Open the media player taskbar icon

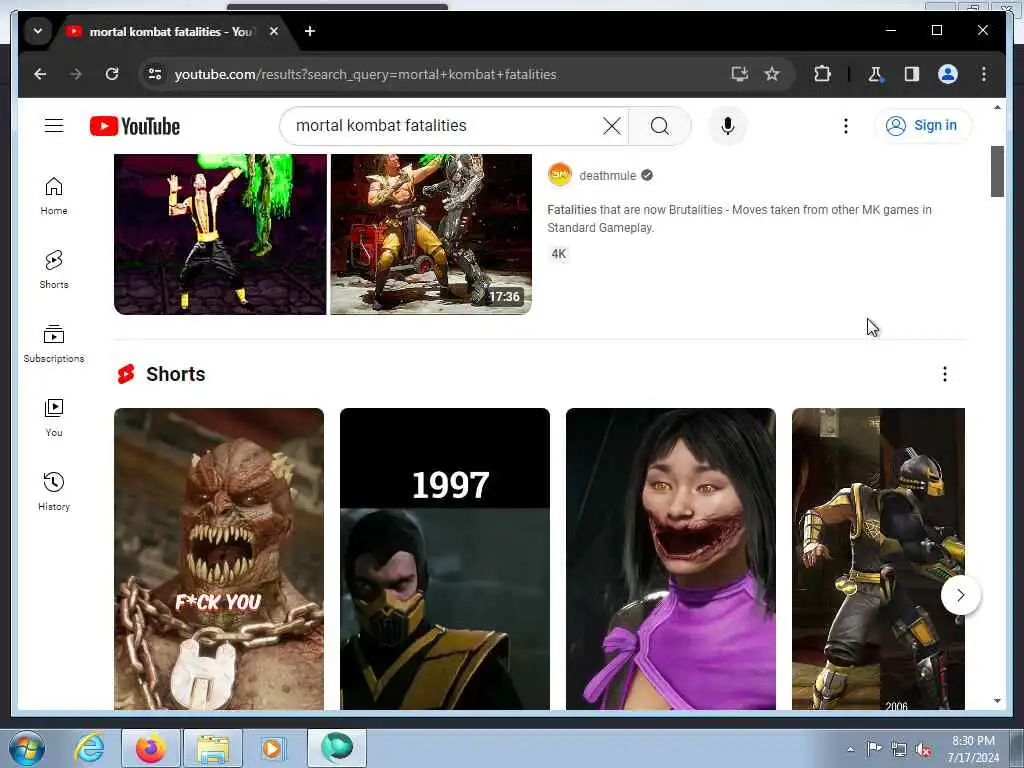pyautogui.click(x=272, y=748)
